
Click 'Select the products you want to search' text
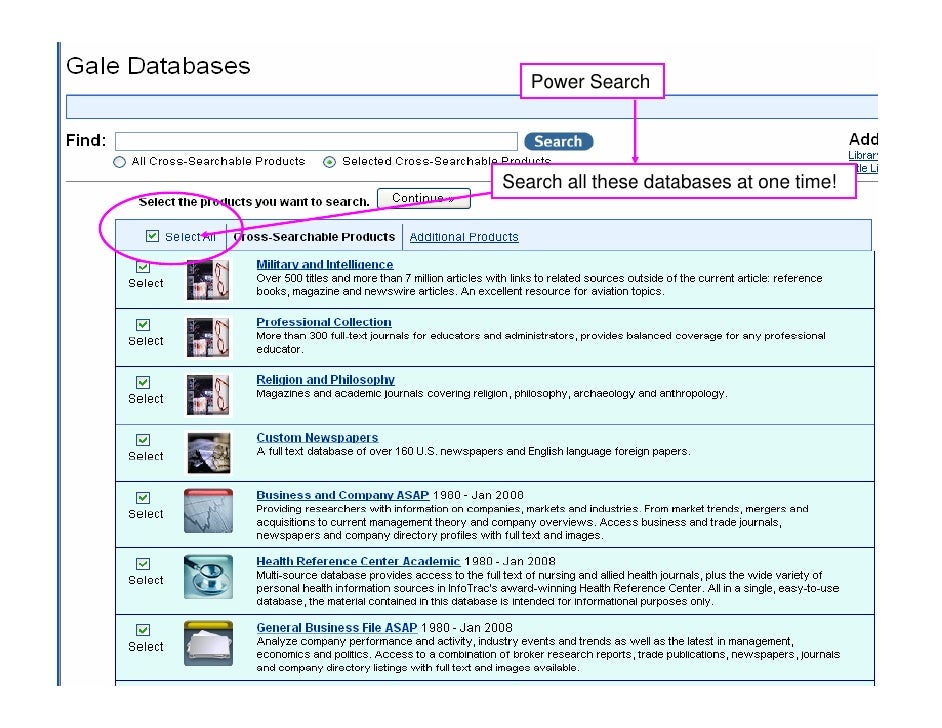tap(254, 202)
